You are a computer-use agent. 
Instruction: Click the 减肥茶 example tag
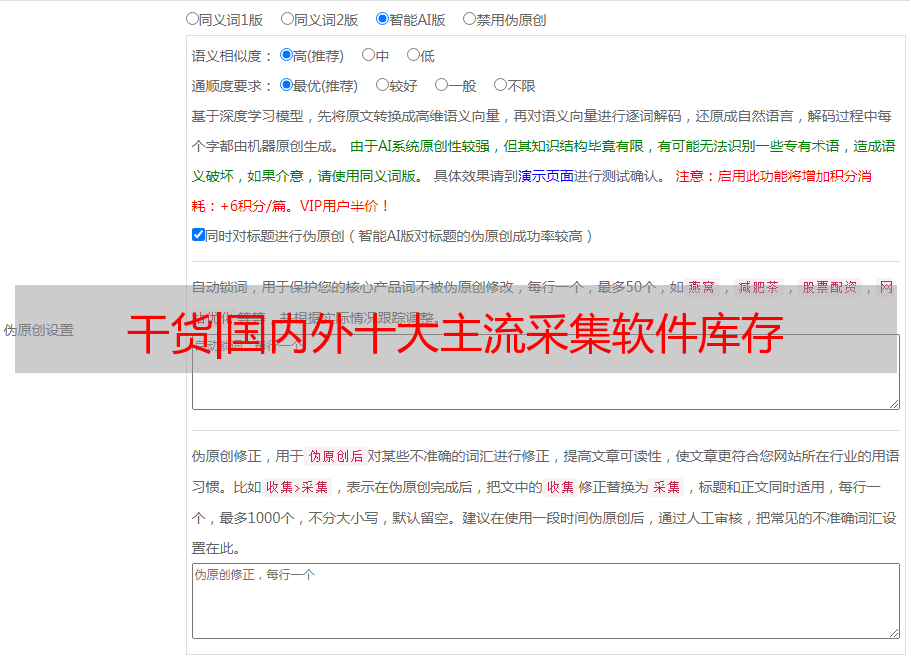click(759, 287)
